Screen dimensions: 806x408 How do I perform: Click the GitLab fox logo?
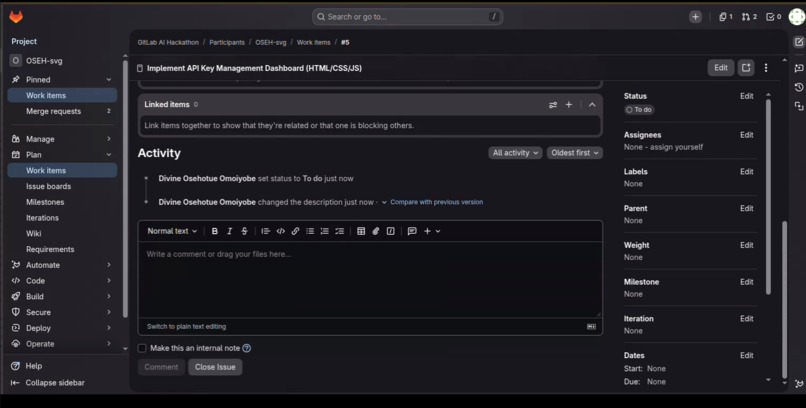16,17
